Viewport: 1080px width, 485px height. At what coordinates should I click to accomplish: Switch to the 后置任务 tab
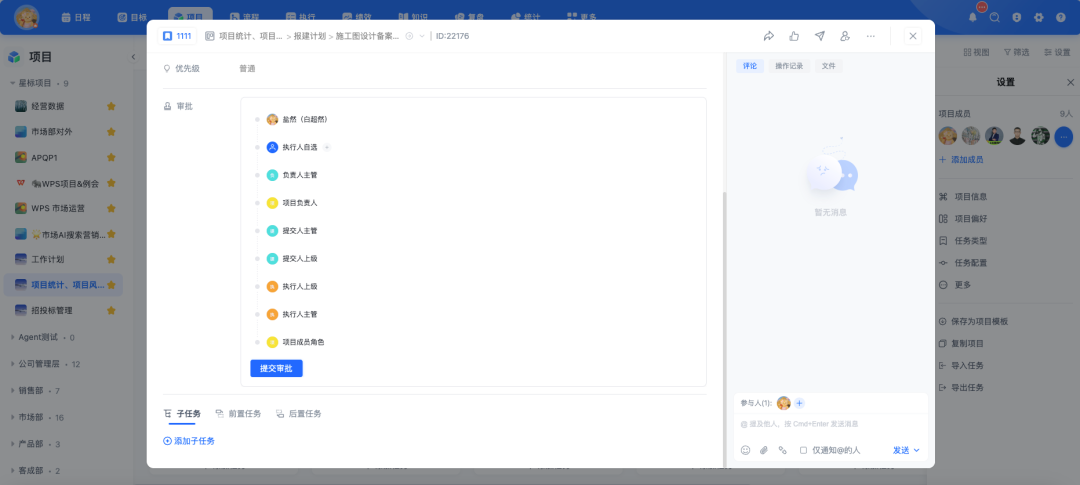click(298, 413)
